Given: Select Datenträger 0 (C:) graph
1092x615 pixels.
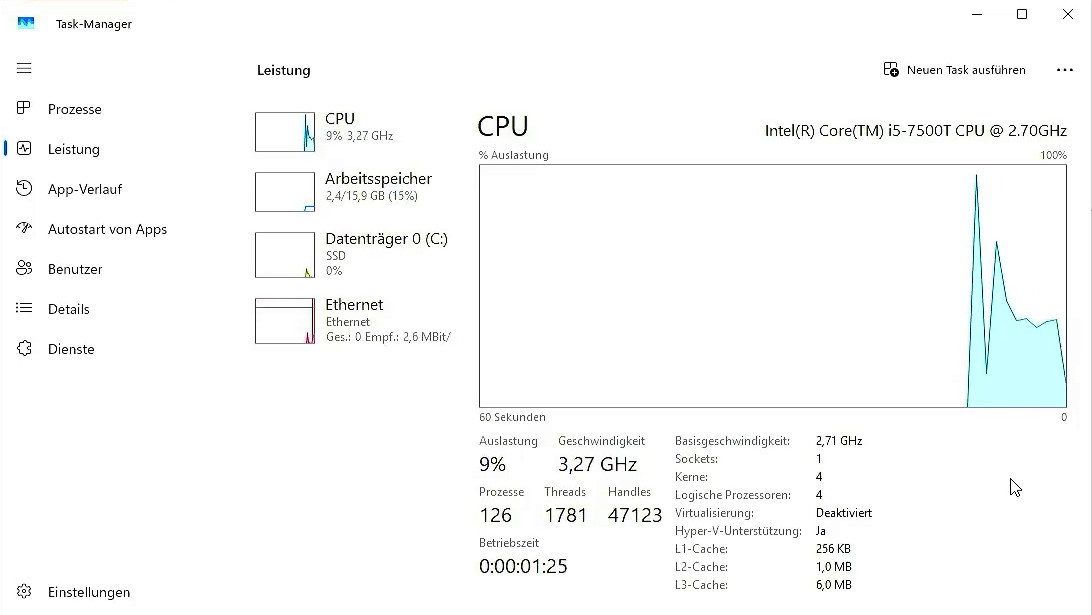Looking at the screenshot, I should point(285,255).
